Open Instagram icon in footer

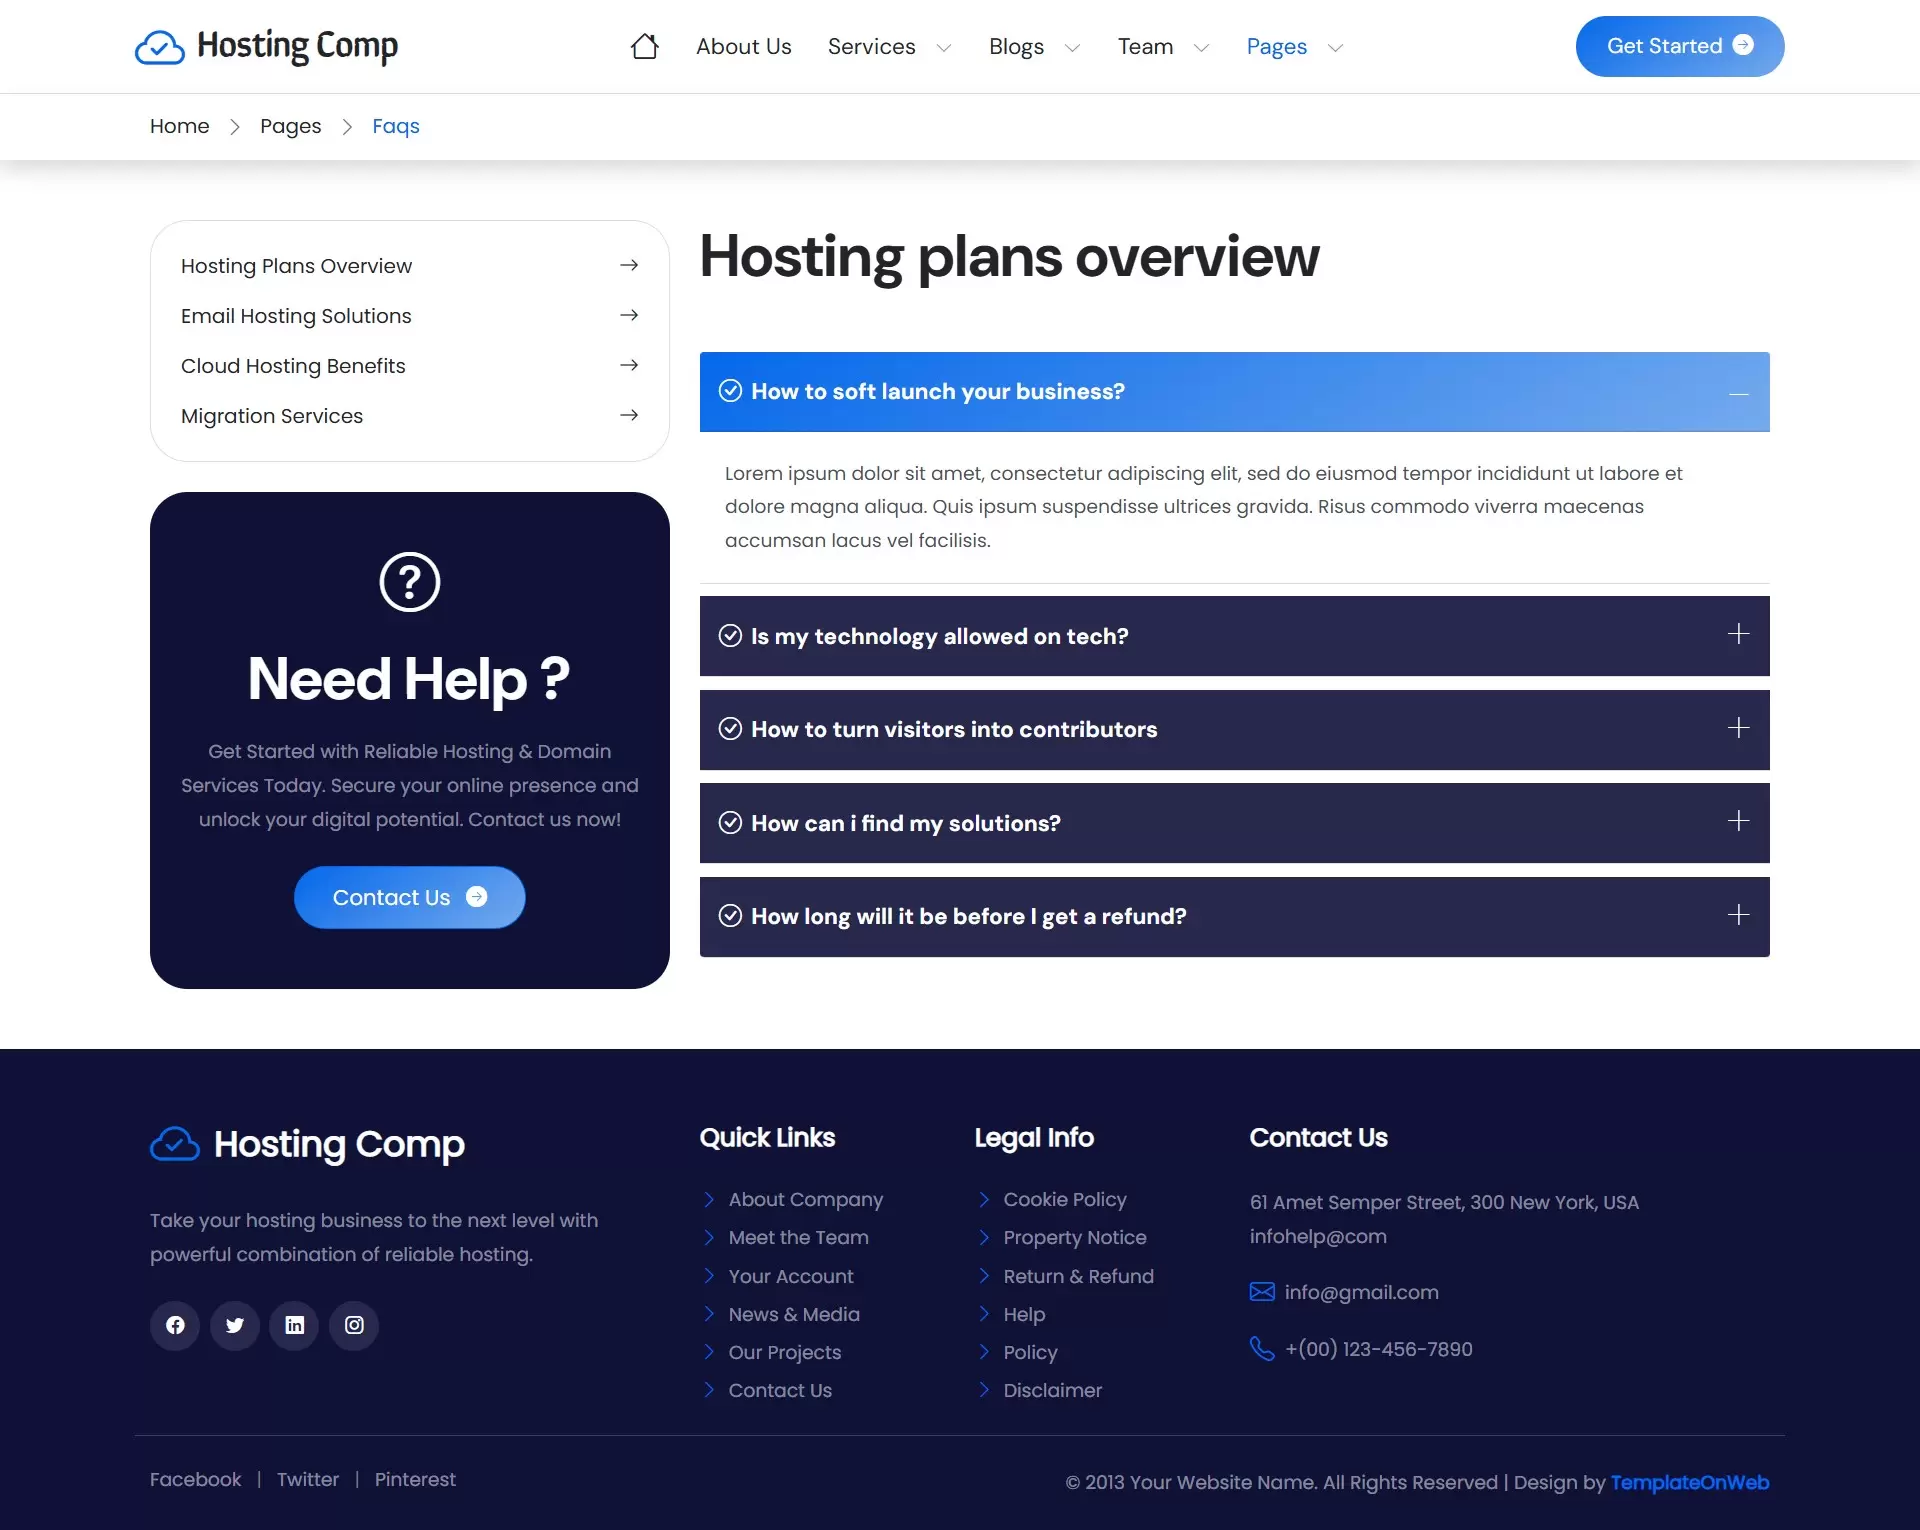pos(354,1325)
